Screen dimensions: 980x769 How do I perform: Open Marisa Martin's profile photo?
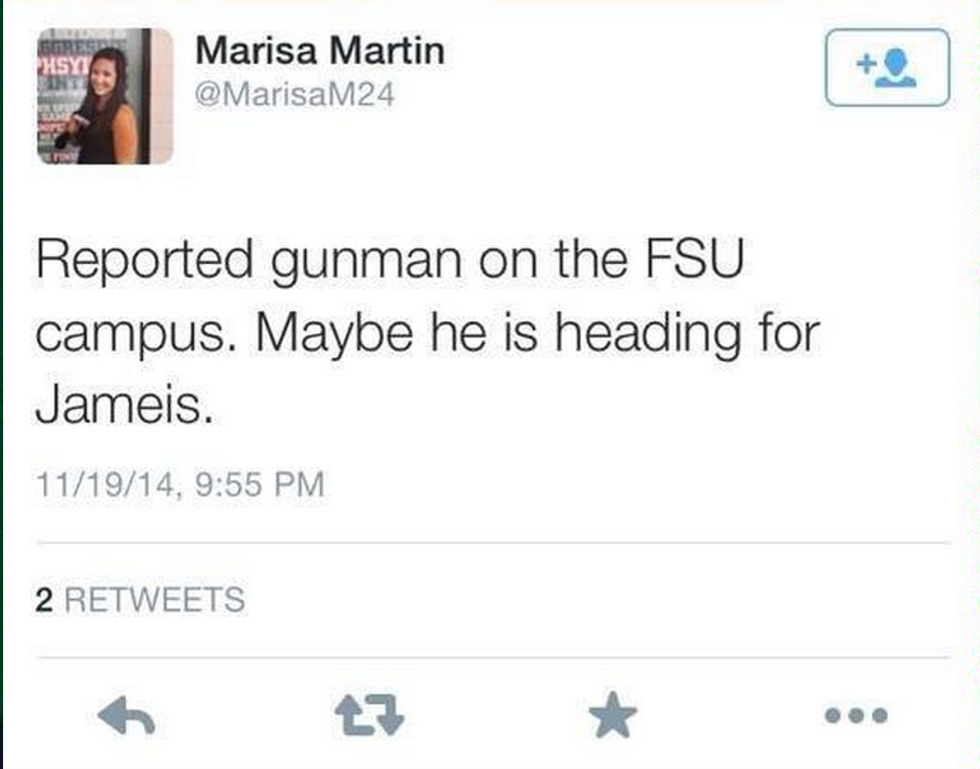(106, 96)
